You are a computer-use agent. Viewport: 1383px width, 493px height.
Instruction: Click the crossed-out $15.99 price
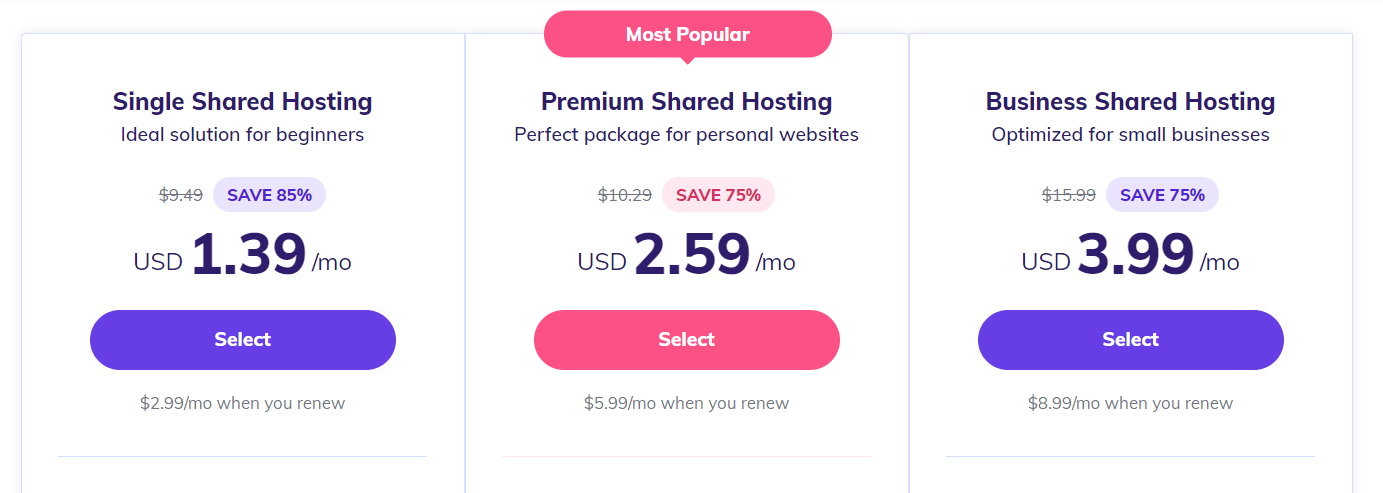coord(1069,195)
